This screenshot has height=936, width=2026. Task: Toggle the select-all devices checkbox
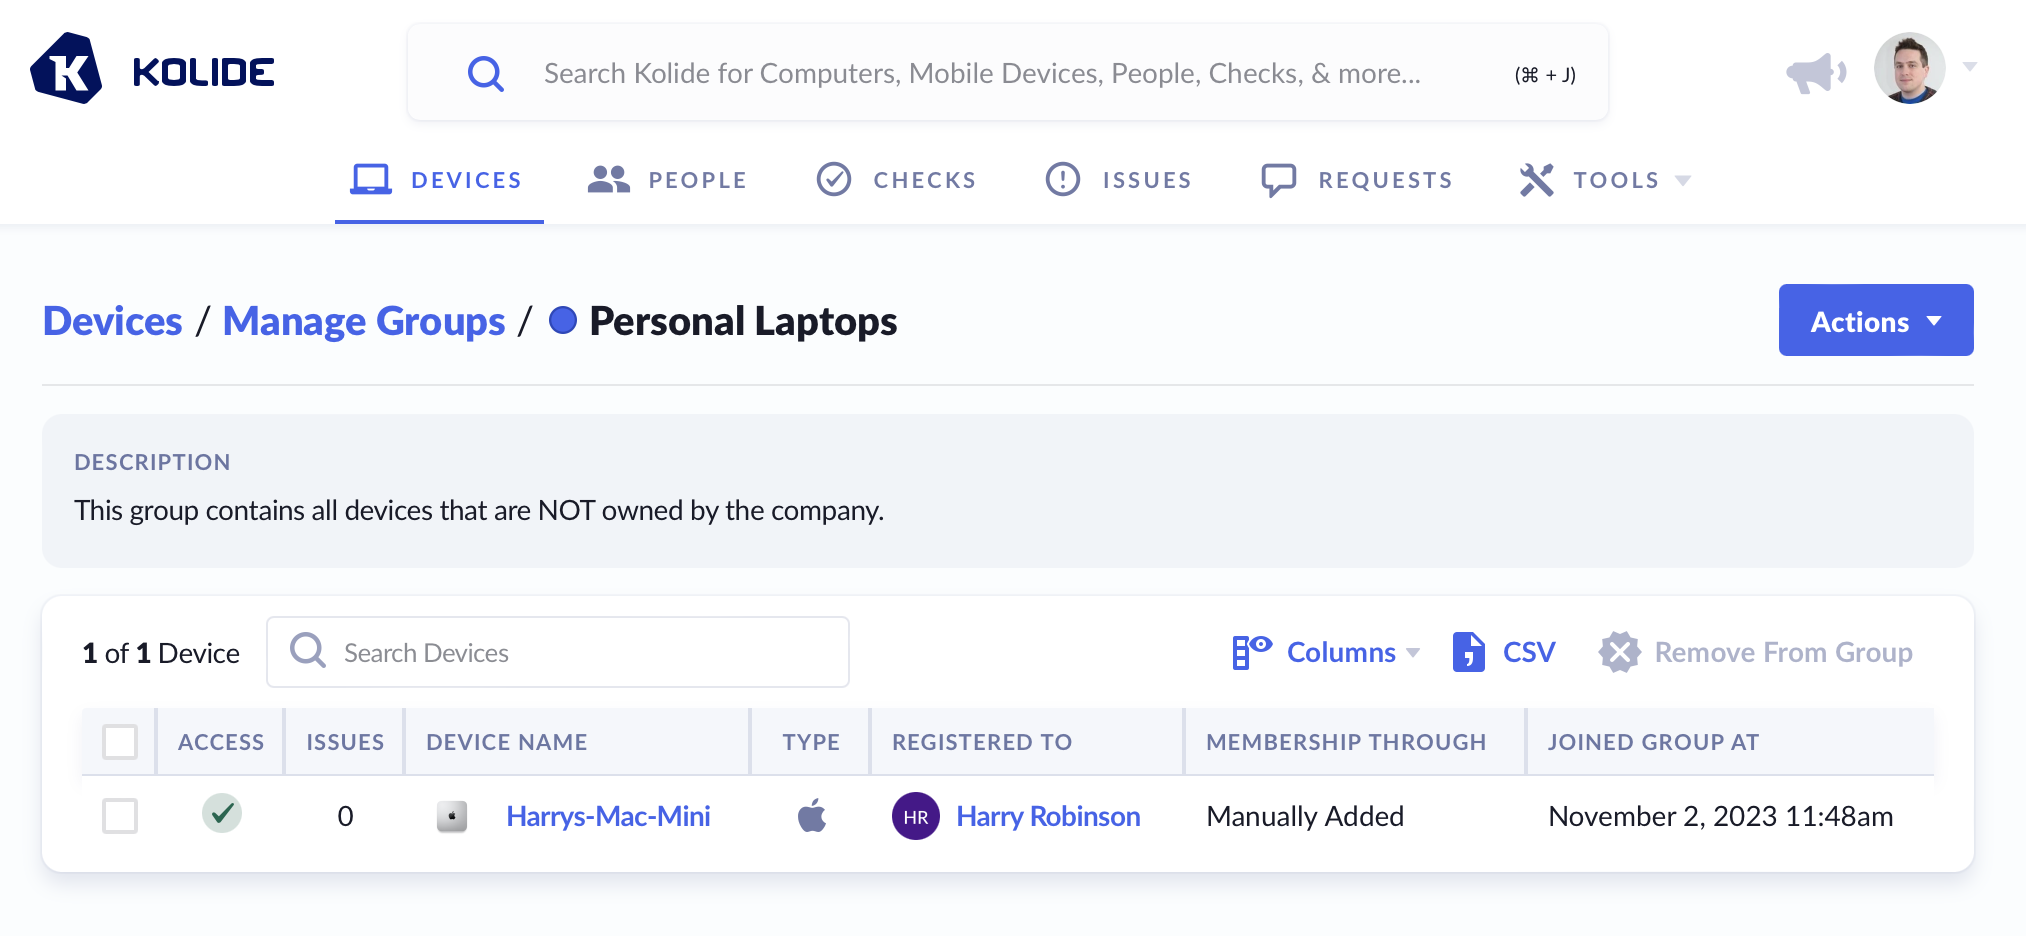(120, 742)
